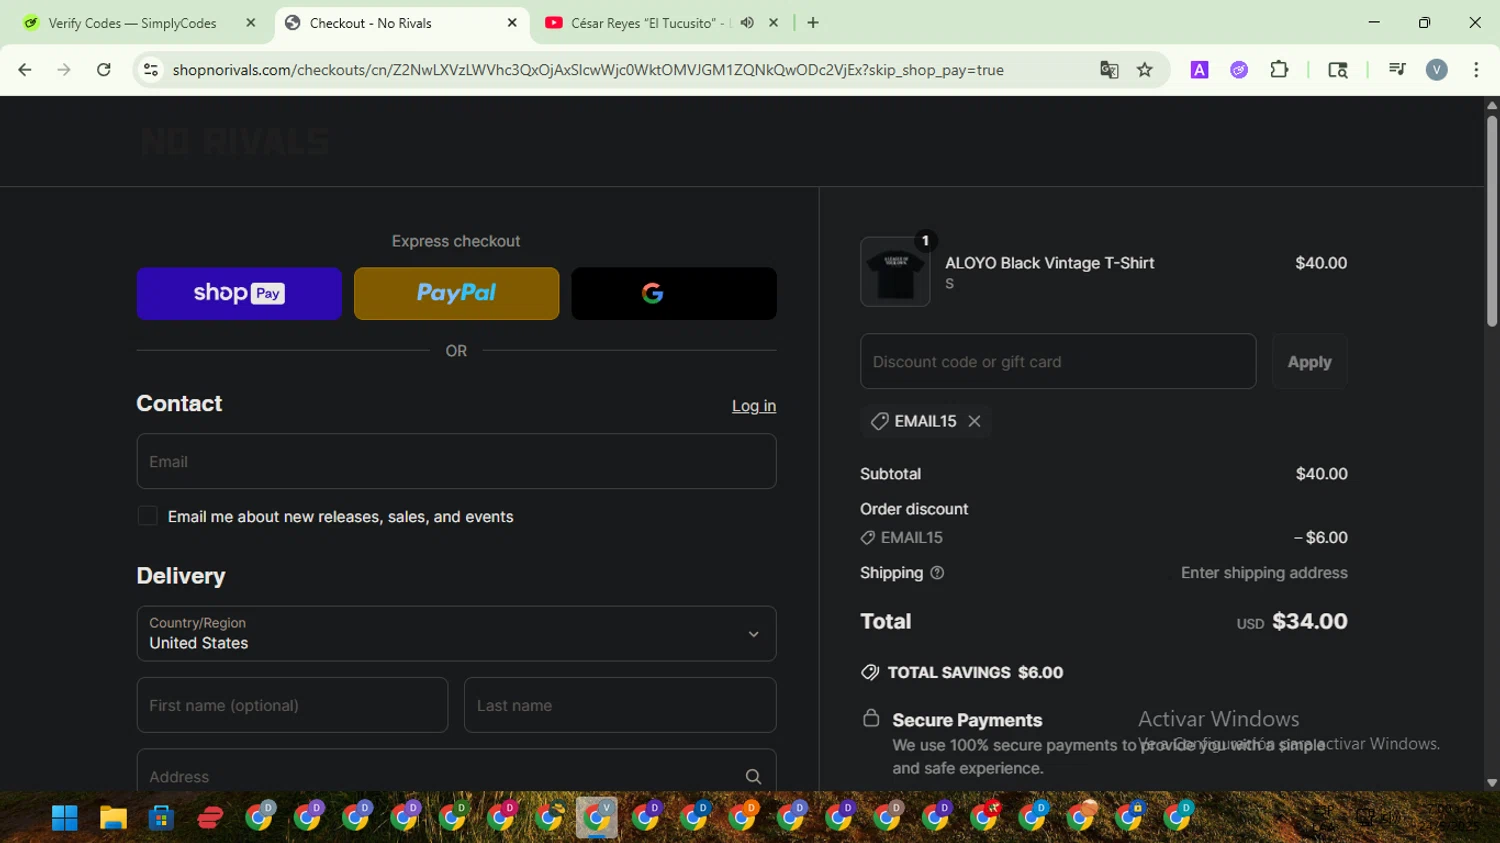Check out with PayPal button
The image size is (1500, 843).
(456, 293)
